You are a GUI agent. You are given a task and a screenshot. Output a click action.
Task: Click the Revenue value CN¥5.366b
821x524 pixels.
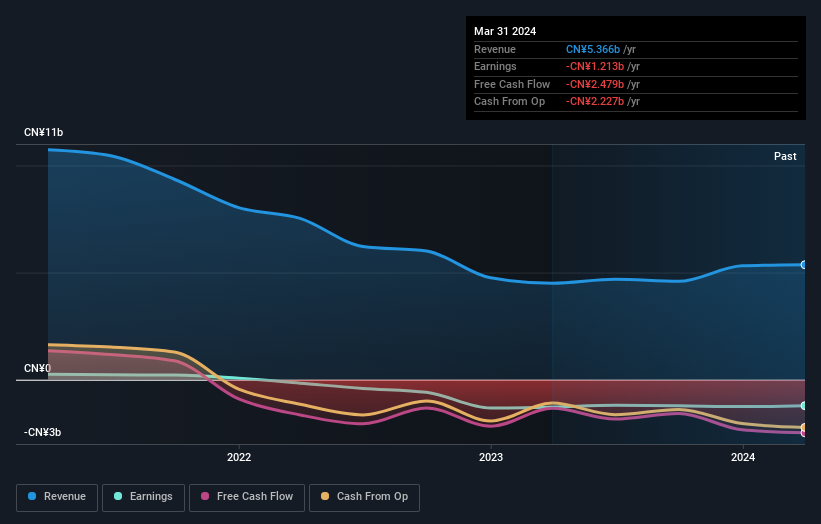point(593,49)
